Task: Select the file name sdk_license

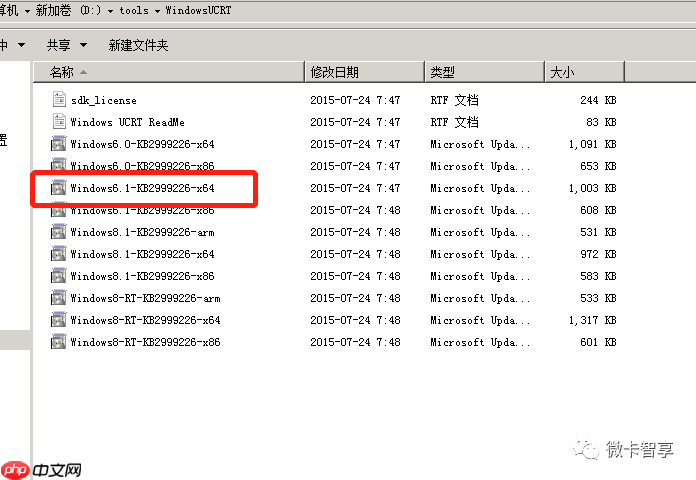Action: point(103,100)
